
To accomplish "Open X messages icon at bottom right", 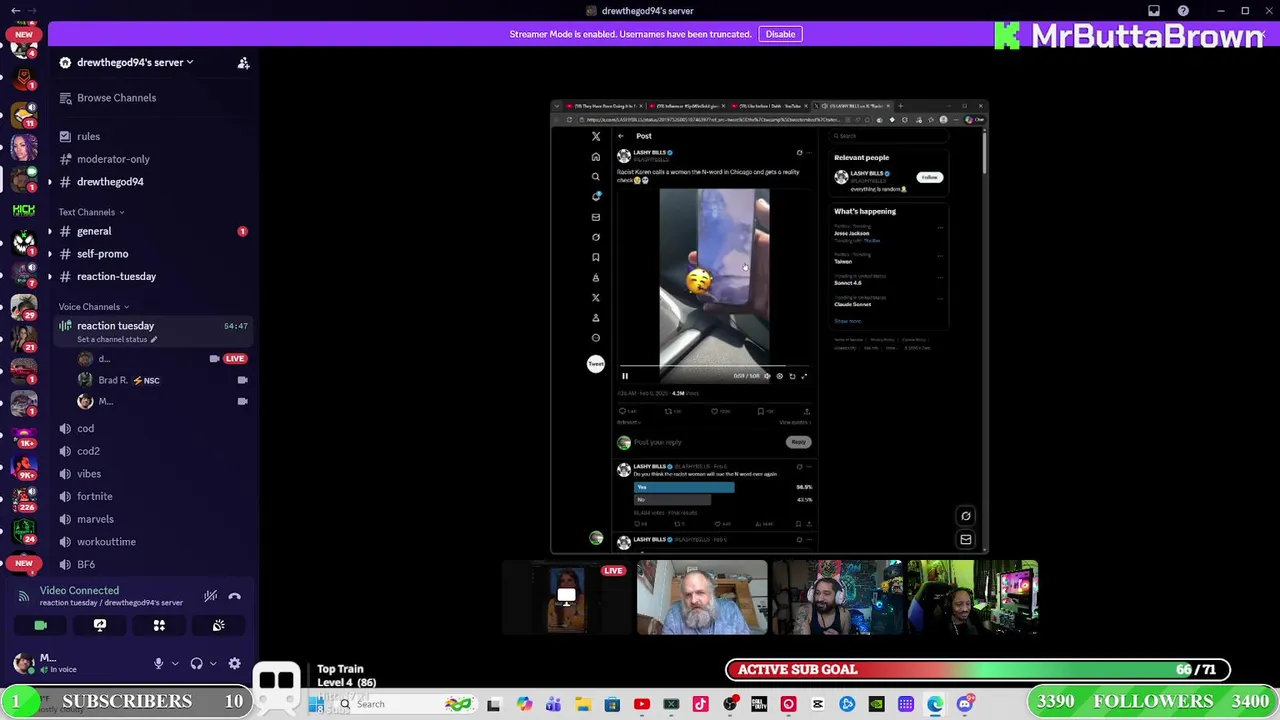I will (966, 540).
